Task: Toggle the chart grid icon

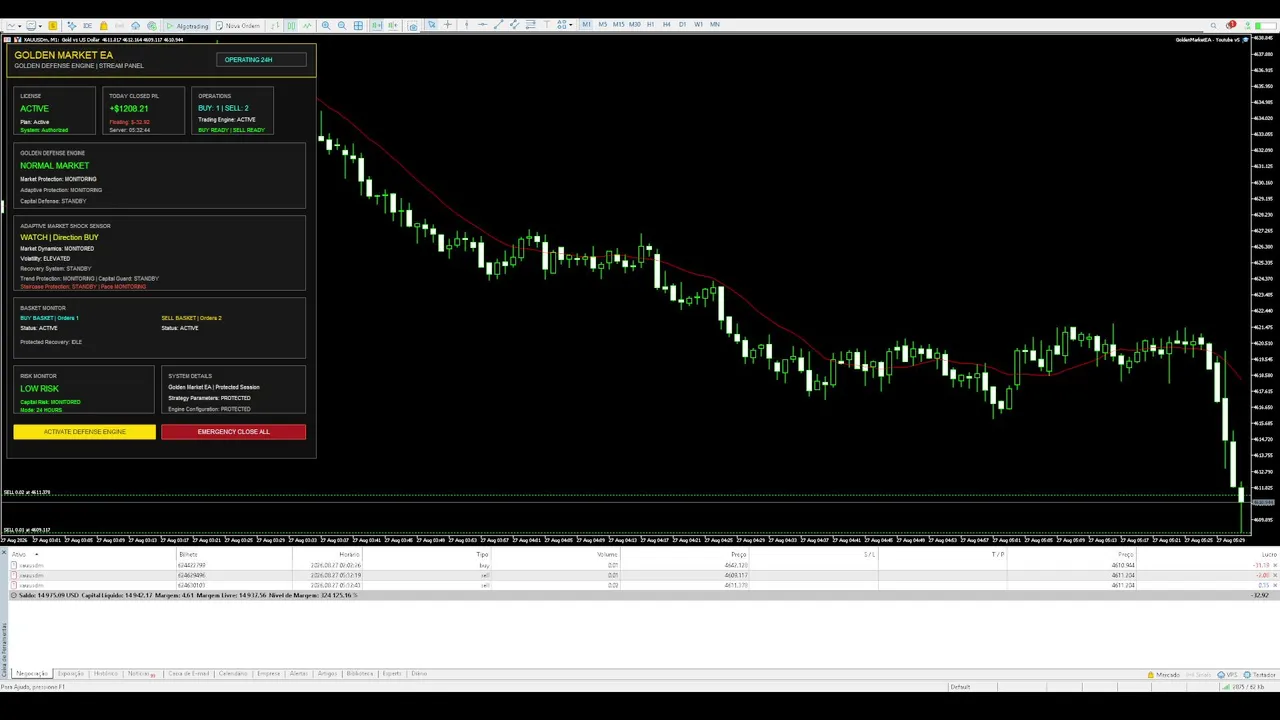Action: 358,25
